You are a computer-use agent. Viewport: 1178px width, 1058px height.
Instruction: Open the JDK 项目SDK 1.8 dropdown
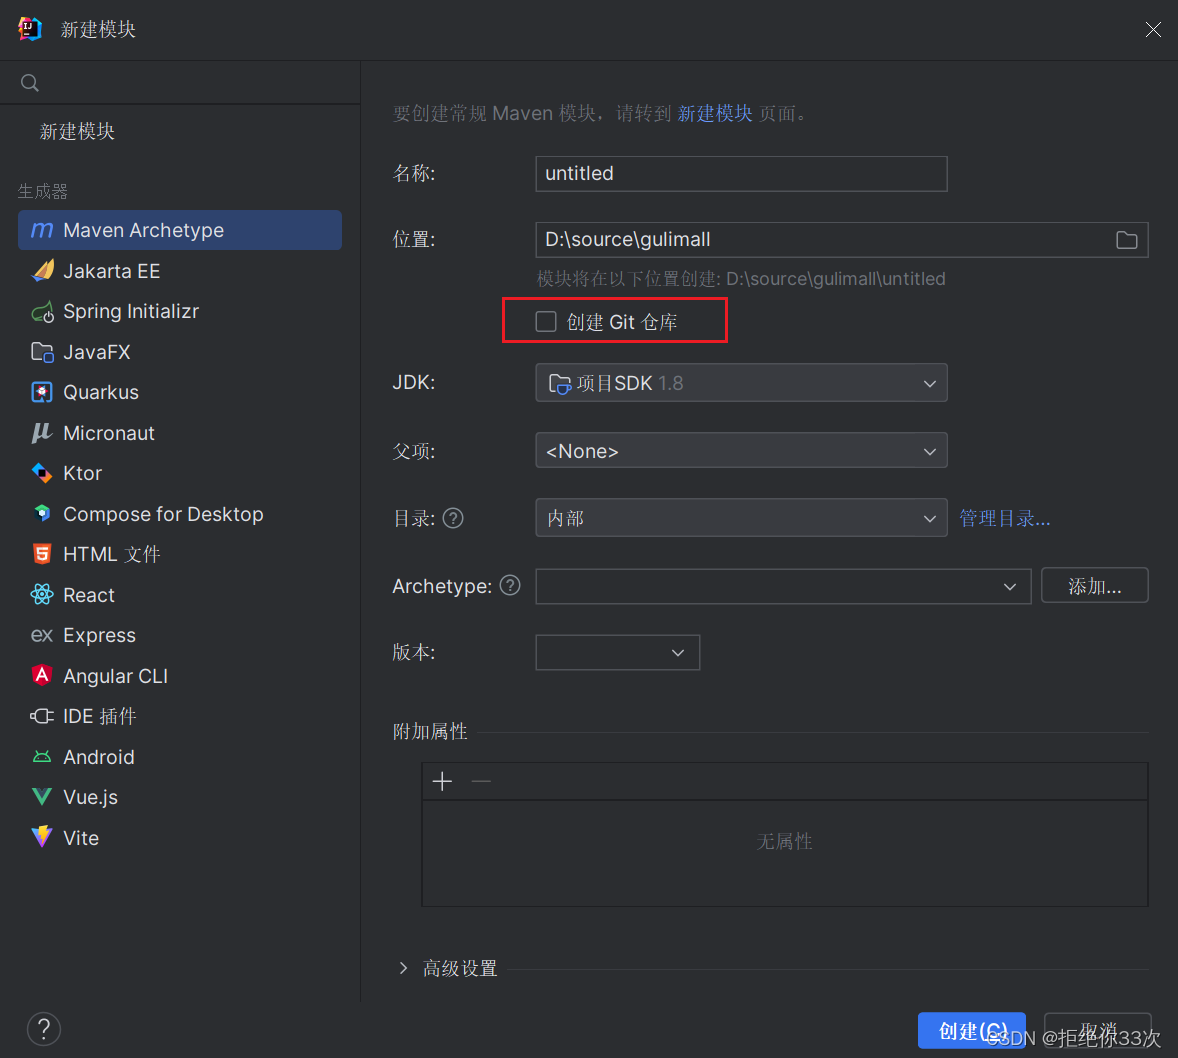click(741, 383)
